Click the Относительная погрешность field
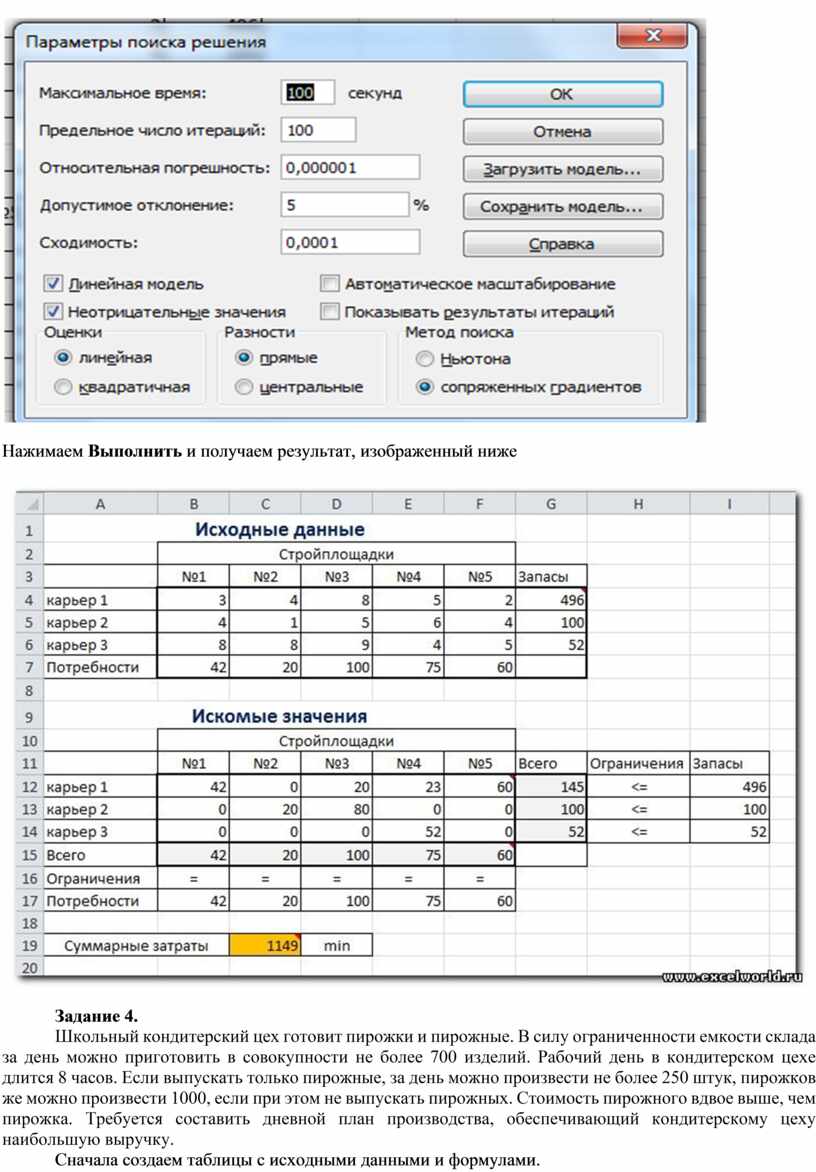 350,168
